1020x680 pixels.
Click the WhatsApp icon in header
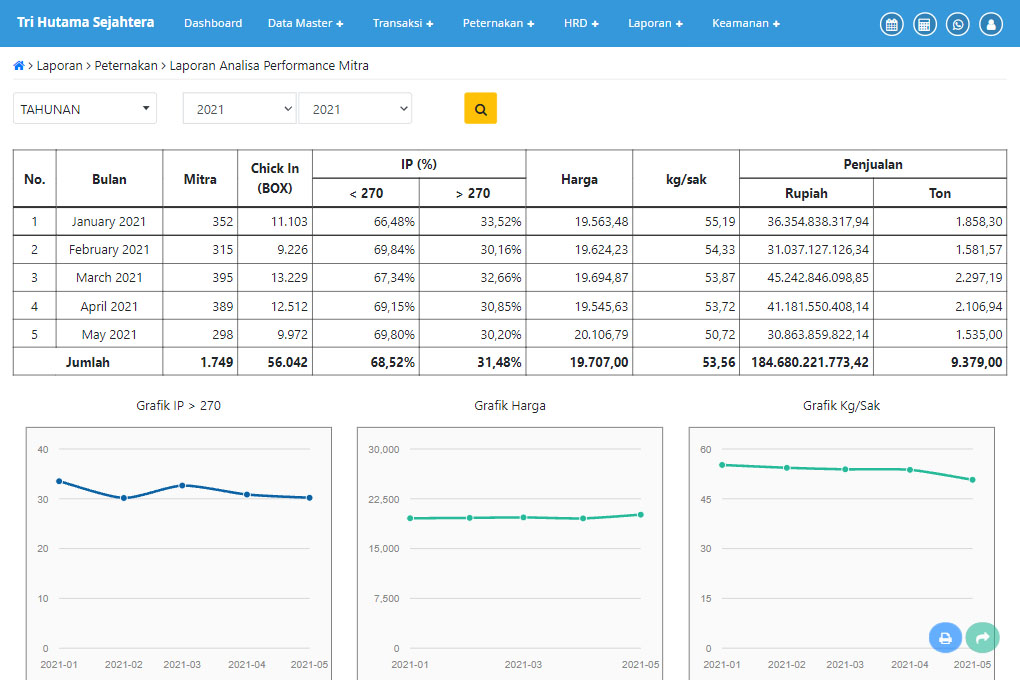tap(958, 25)
